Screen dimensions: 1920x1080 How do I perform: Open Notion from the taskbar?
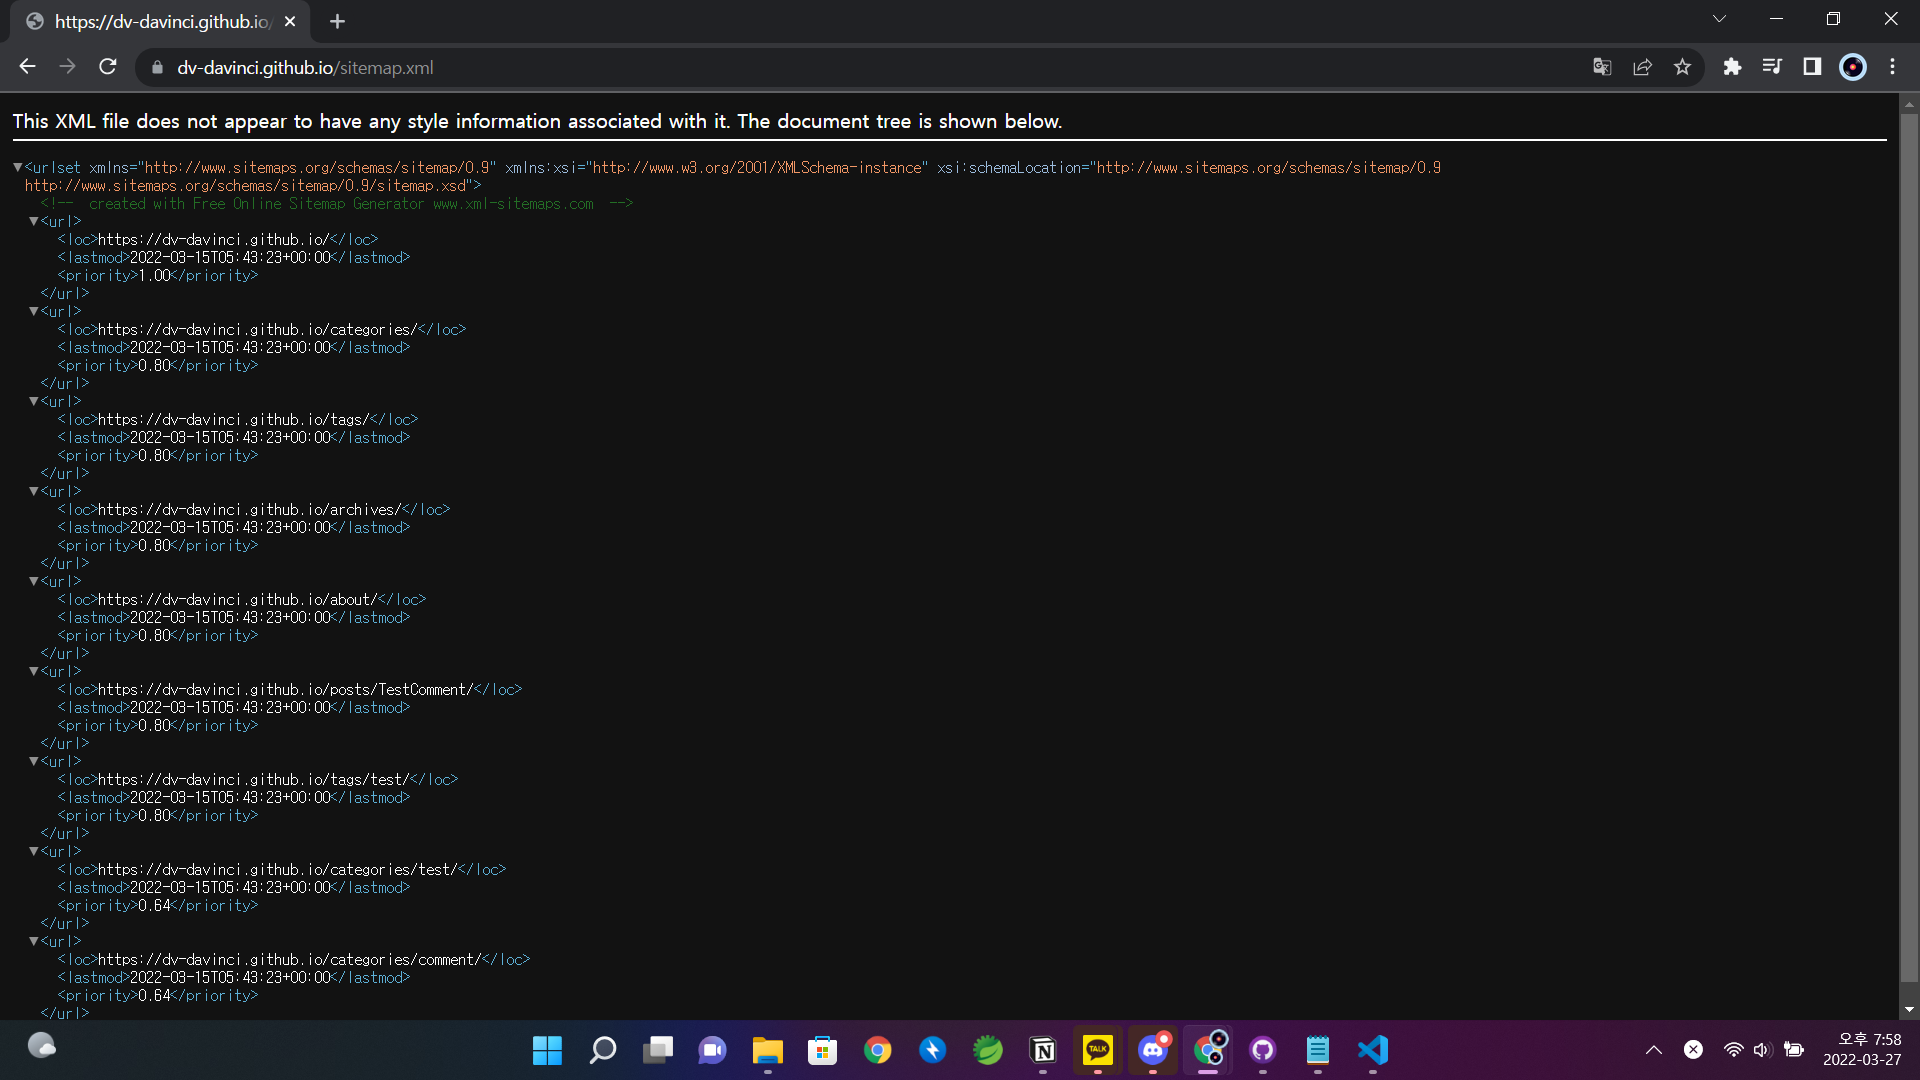click(1043, 1050)
